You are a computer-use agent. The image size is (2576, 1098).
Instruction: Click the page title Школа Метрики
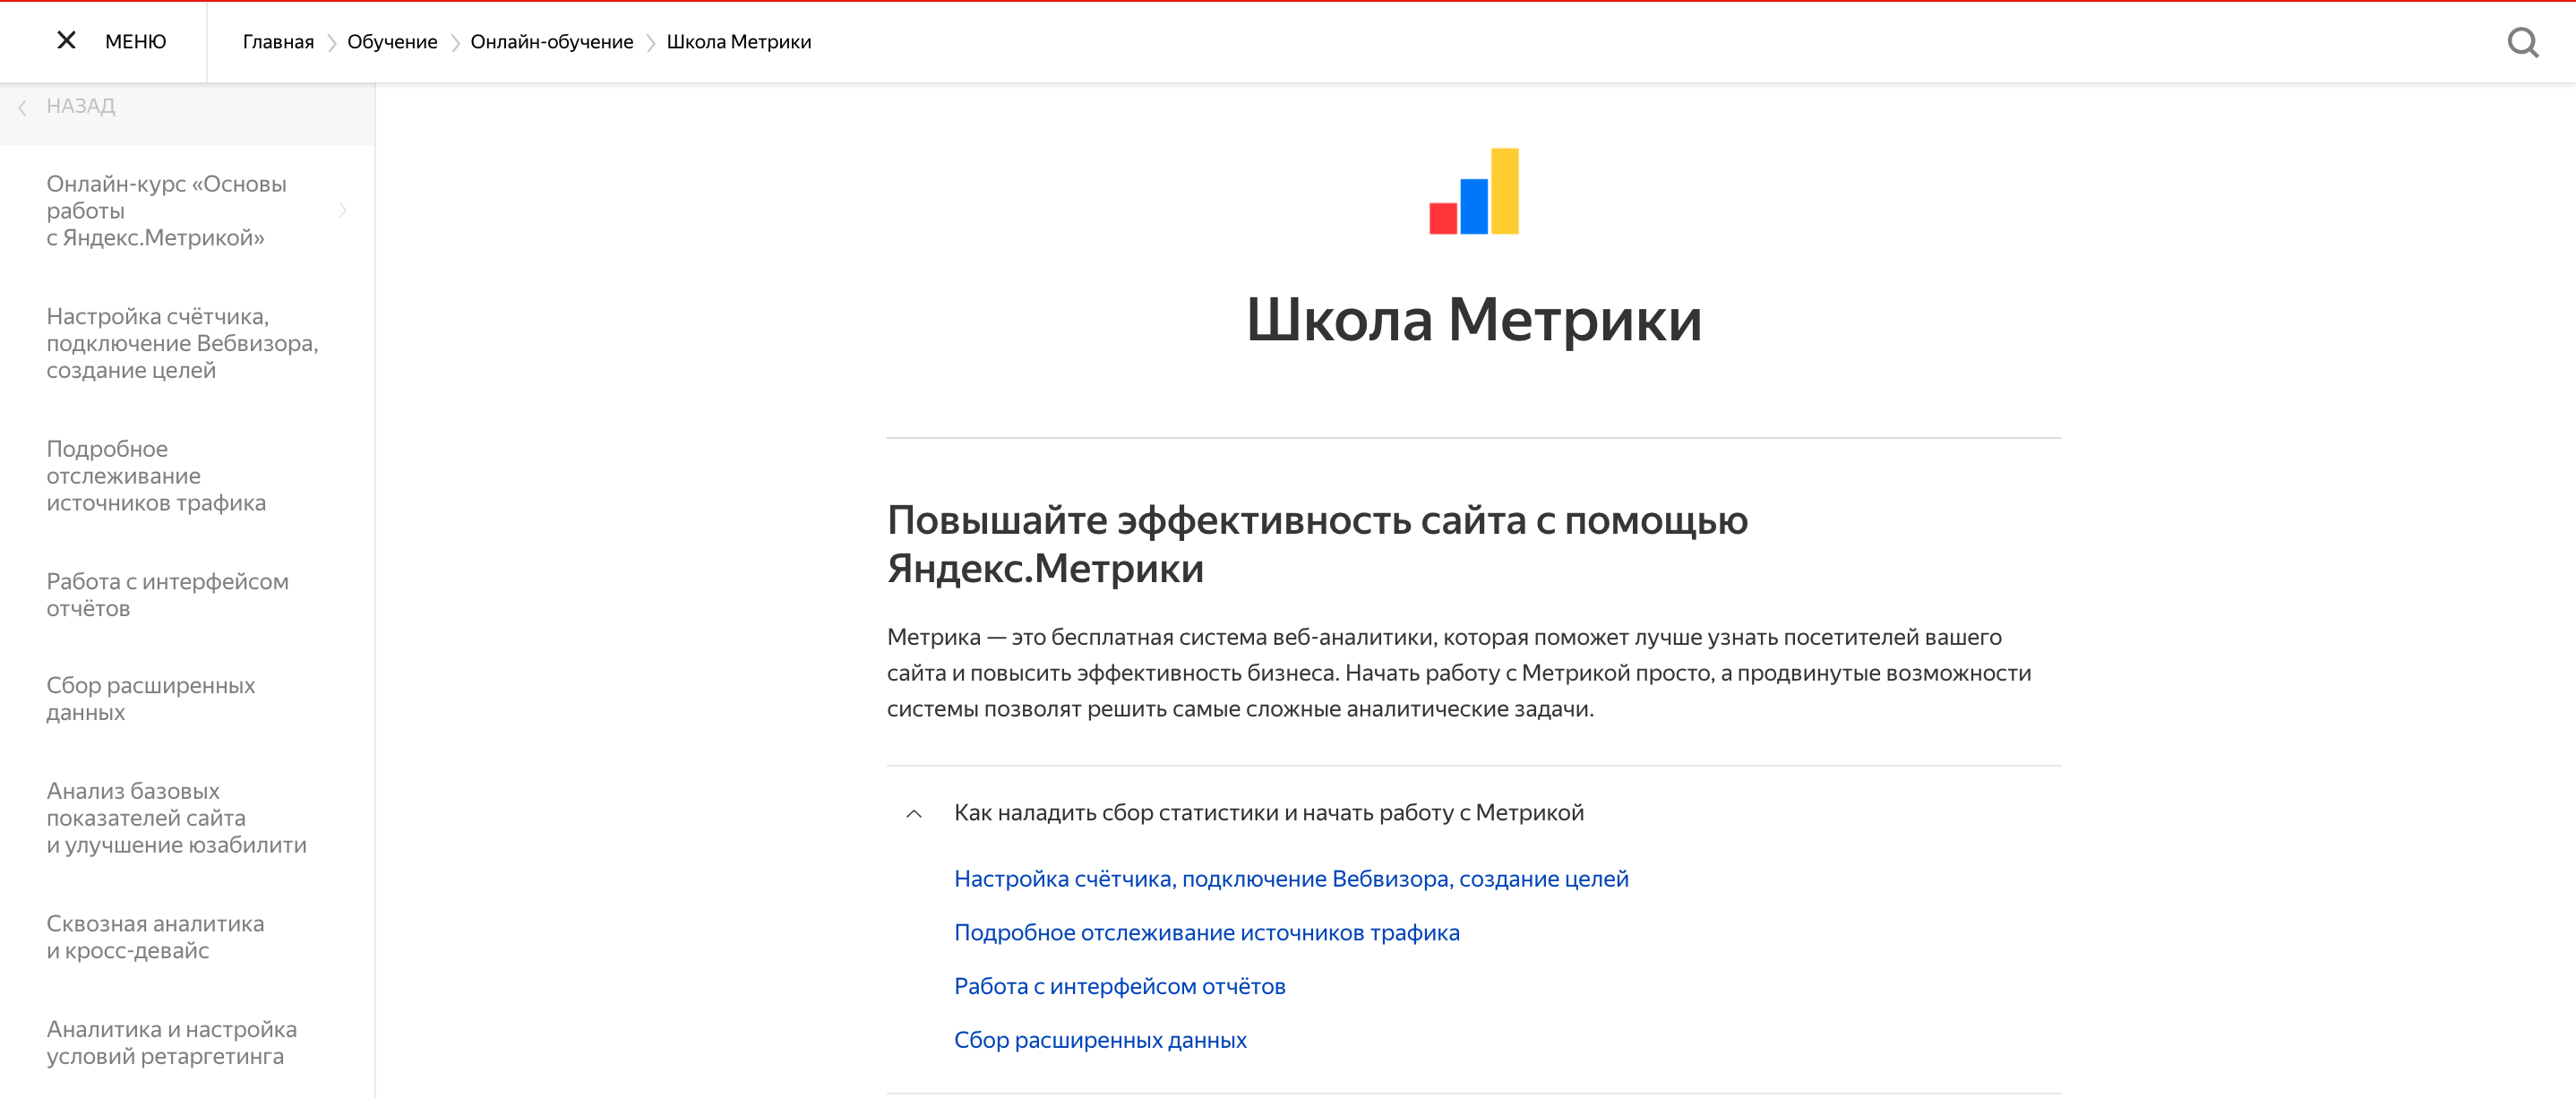point(1474,320)
